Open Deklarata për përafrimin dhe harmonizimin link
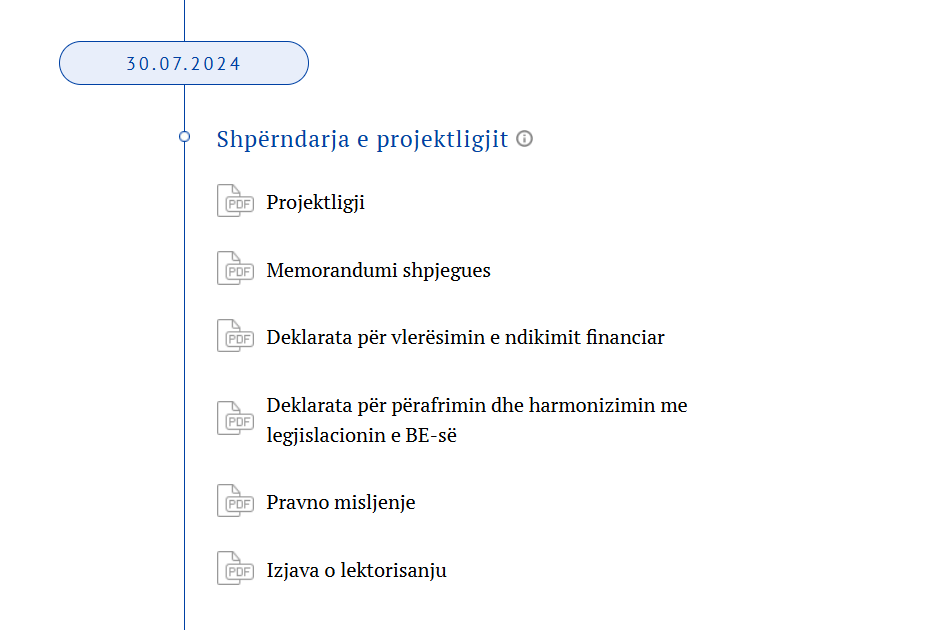Image resolution: width=930 pixels, height=630 pixels. 477,420
